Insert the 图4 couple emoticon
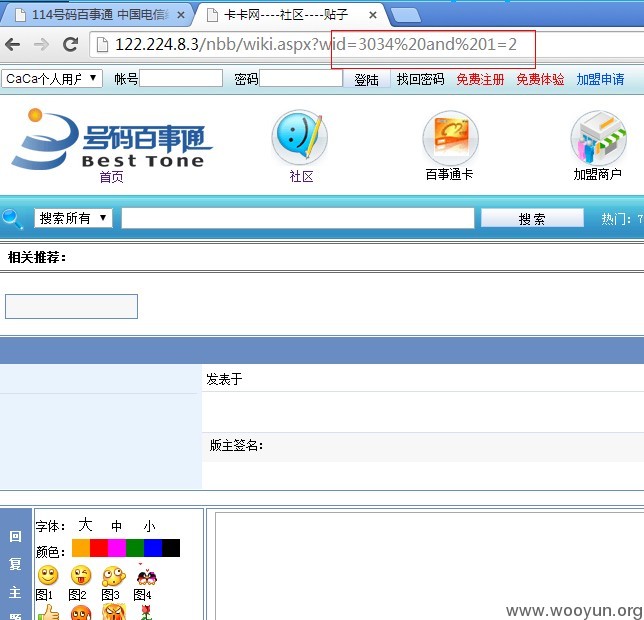Screen dimensions: 644x620 [x=147, y=576]
